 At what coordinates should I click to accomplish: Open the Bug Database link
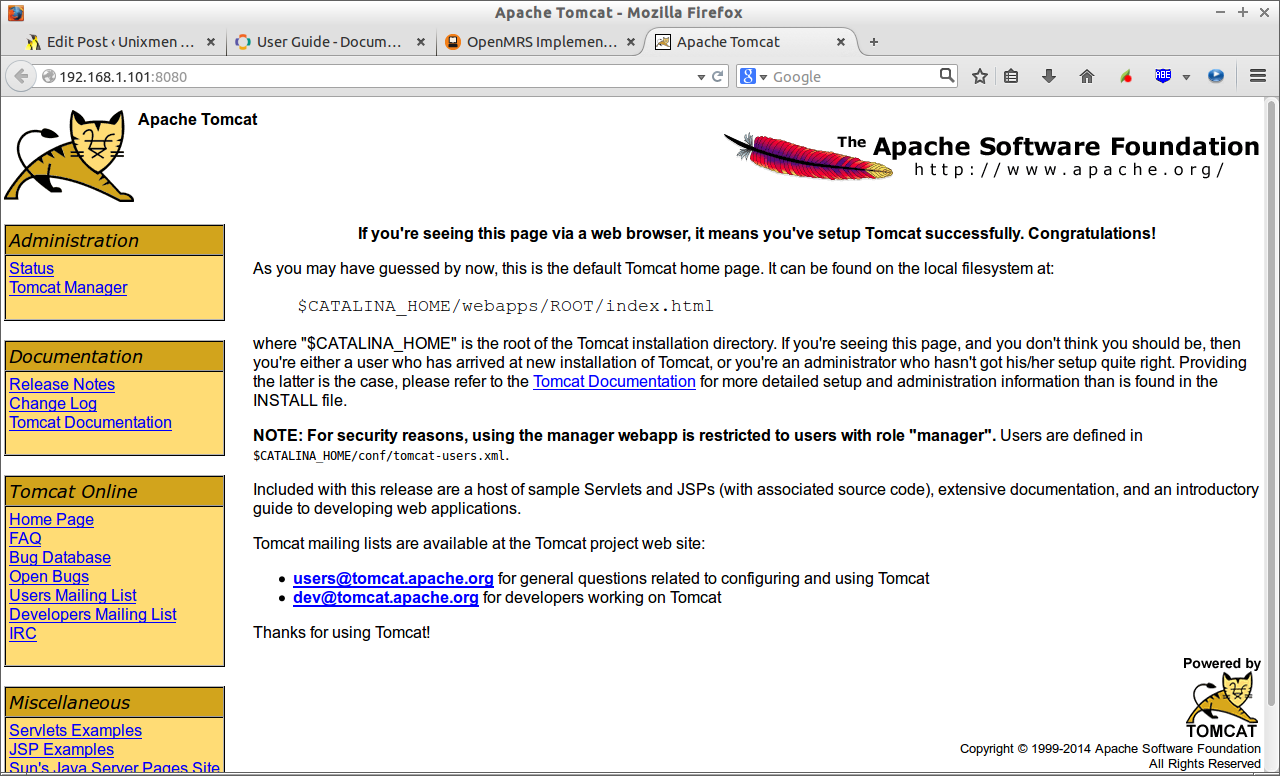60,557
